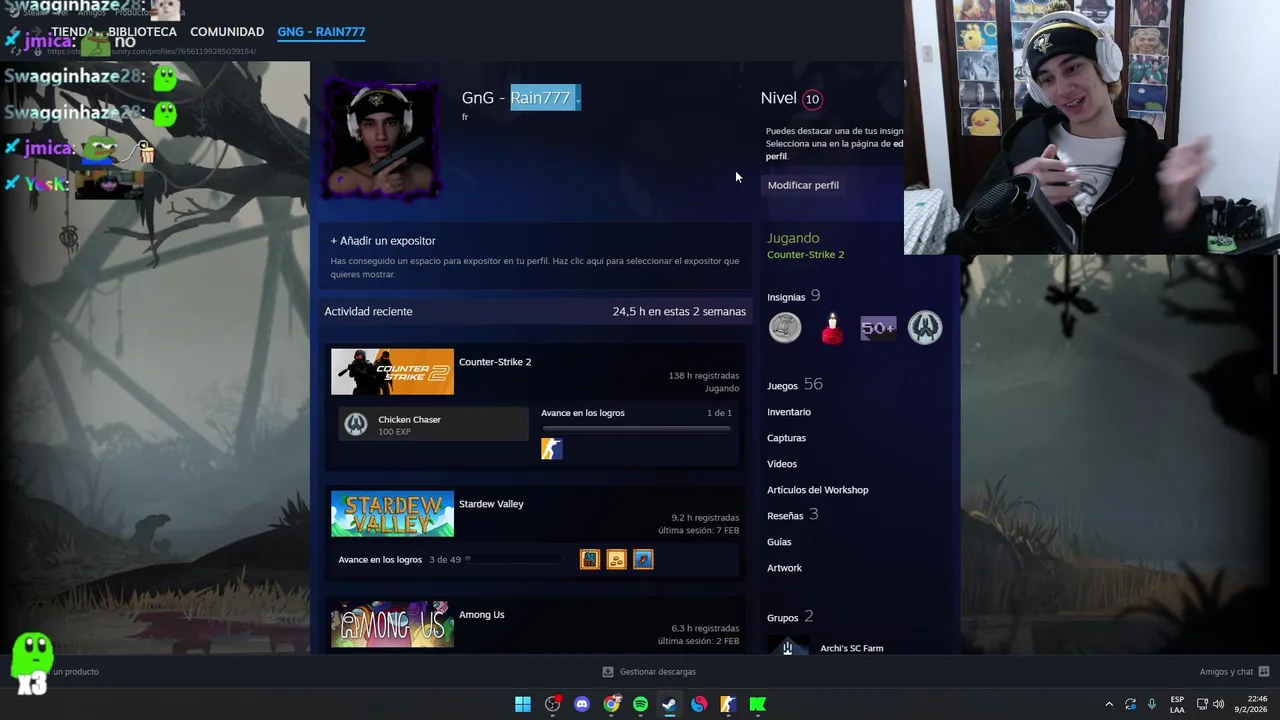Go to the Tienda tab
1280x720 pixels.
(72, 32)
